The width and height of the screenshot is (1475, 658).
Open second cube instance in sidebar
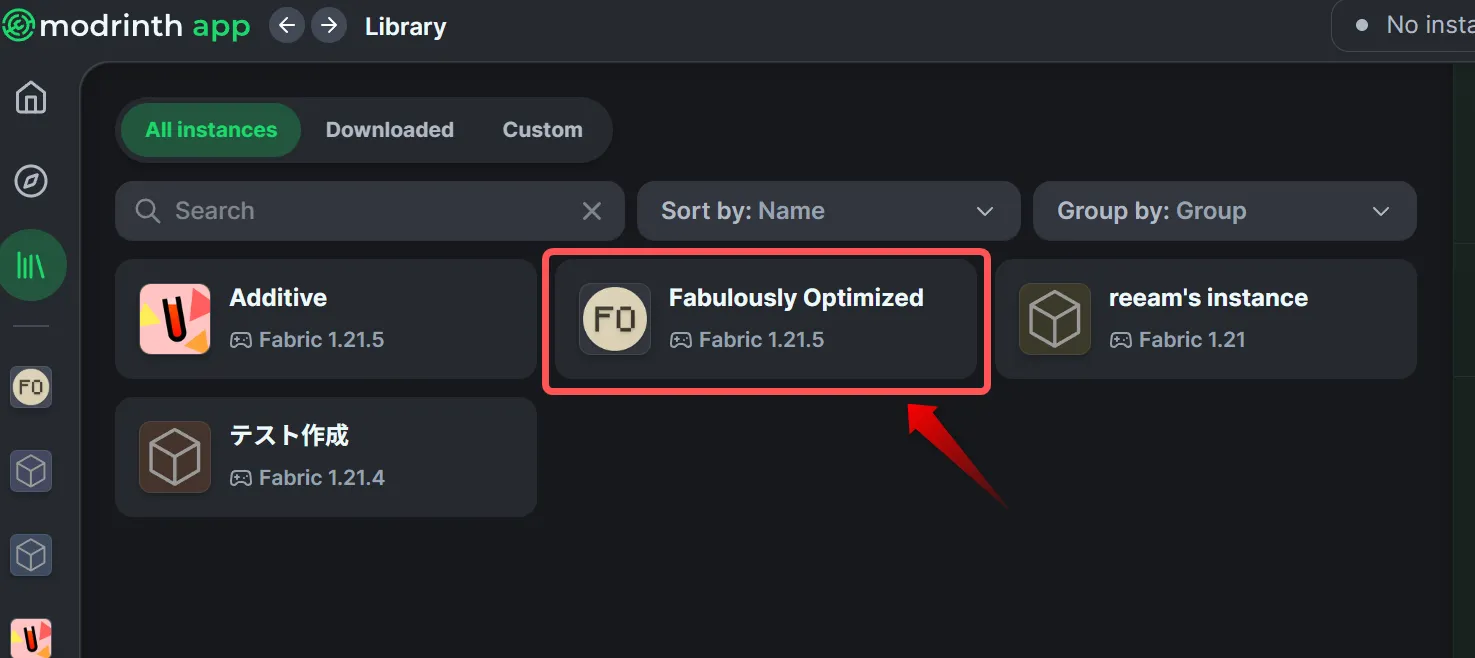coord(31,555)
